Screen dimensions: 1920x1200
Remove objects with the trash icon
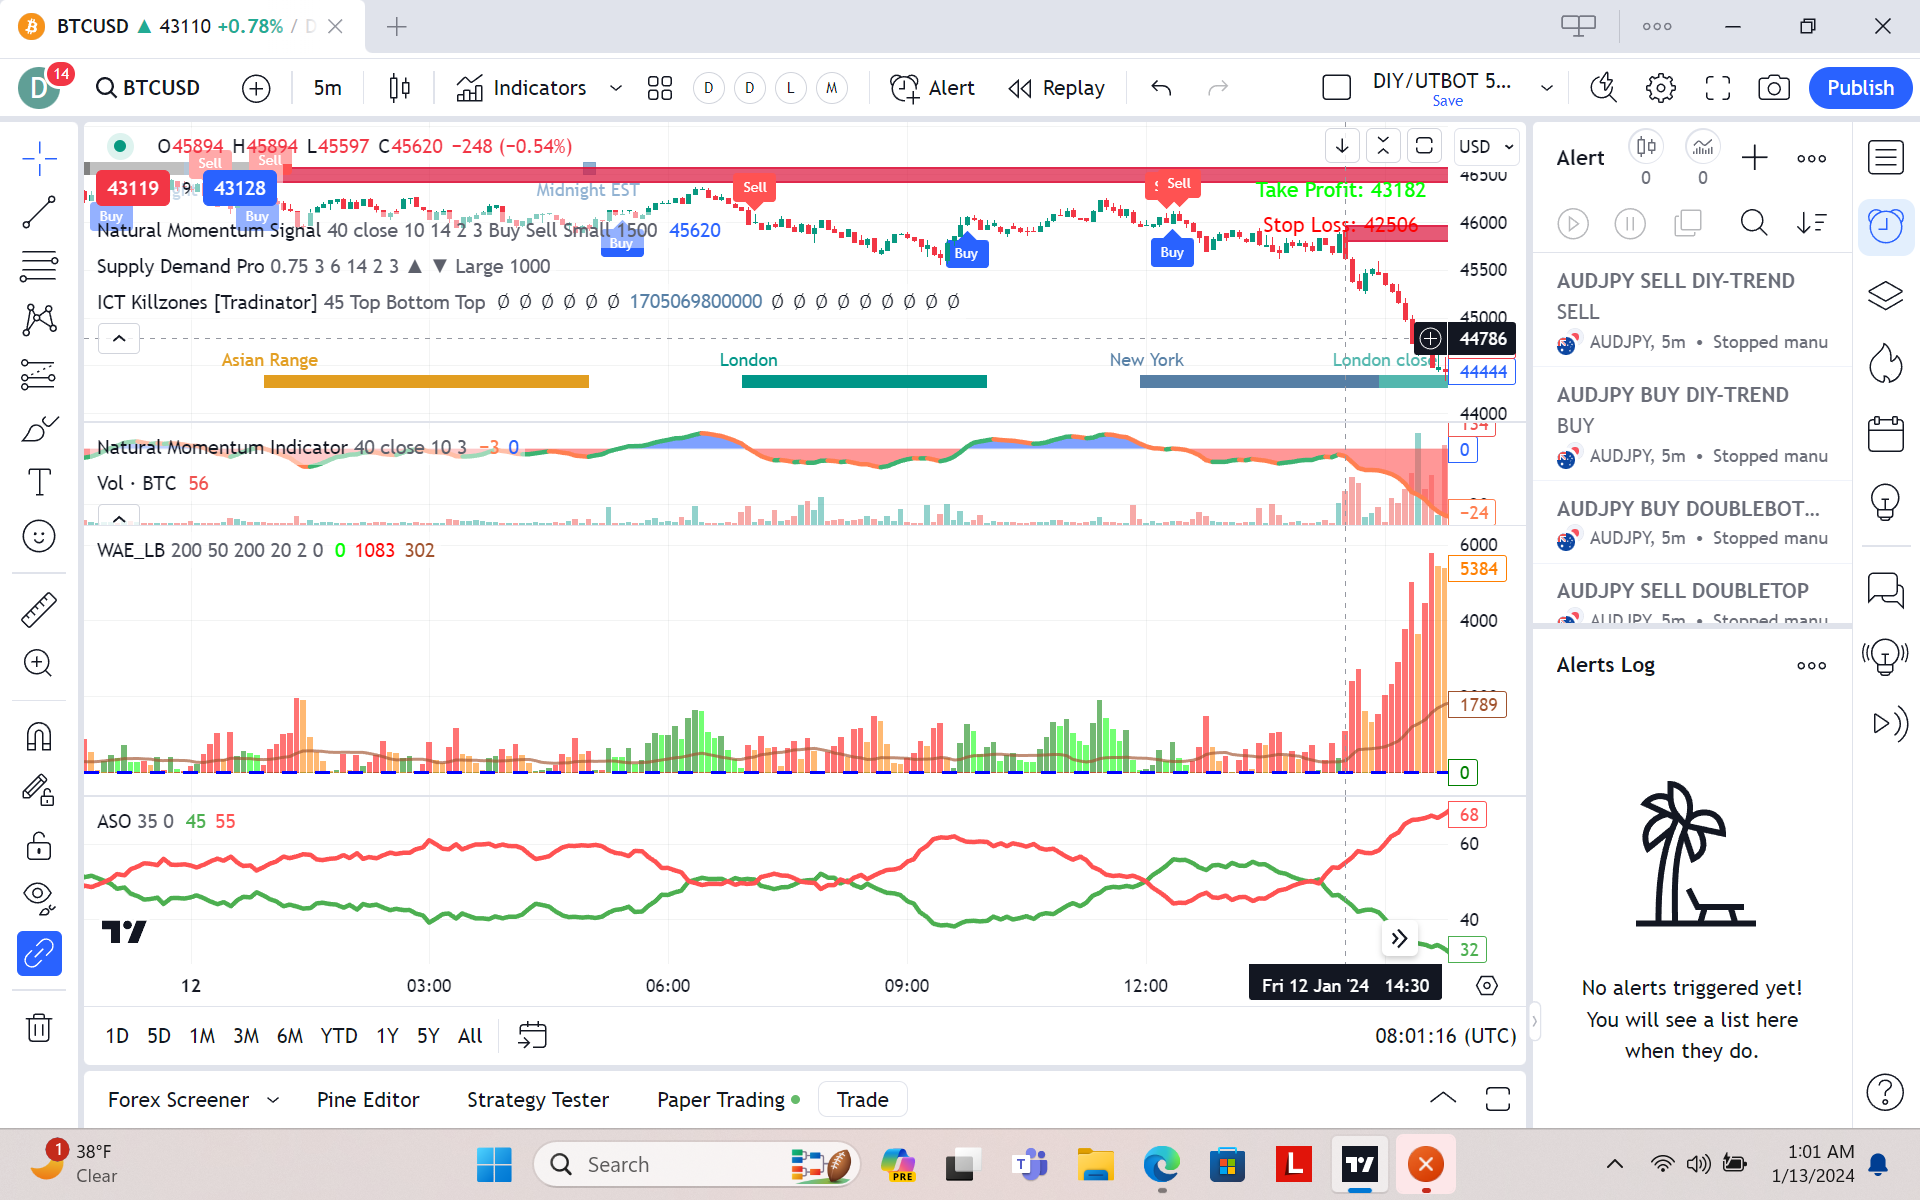click(39, 1027)
